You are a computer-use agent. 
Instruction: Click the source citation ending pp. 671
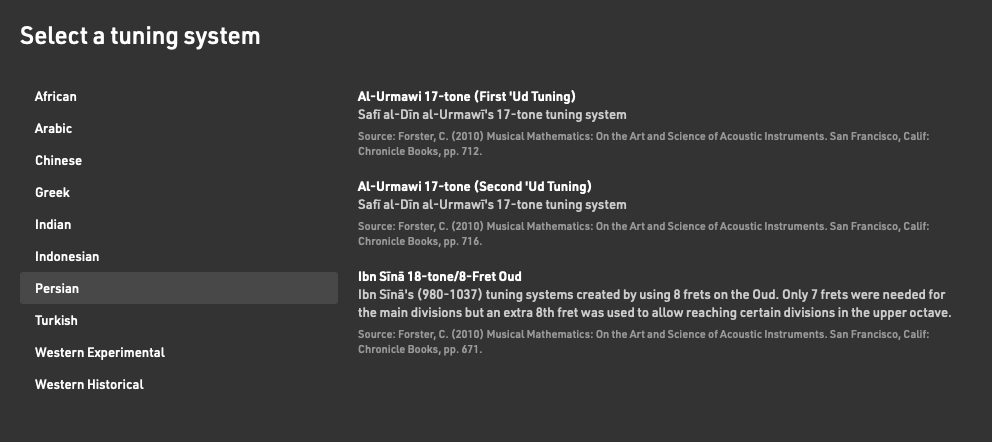pos(644,341)
